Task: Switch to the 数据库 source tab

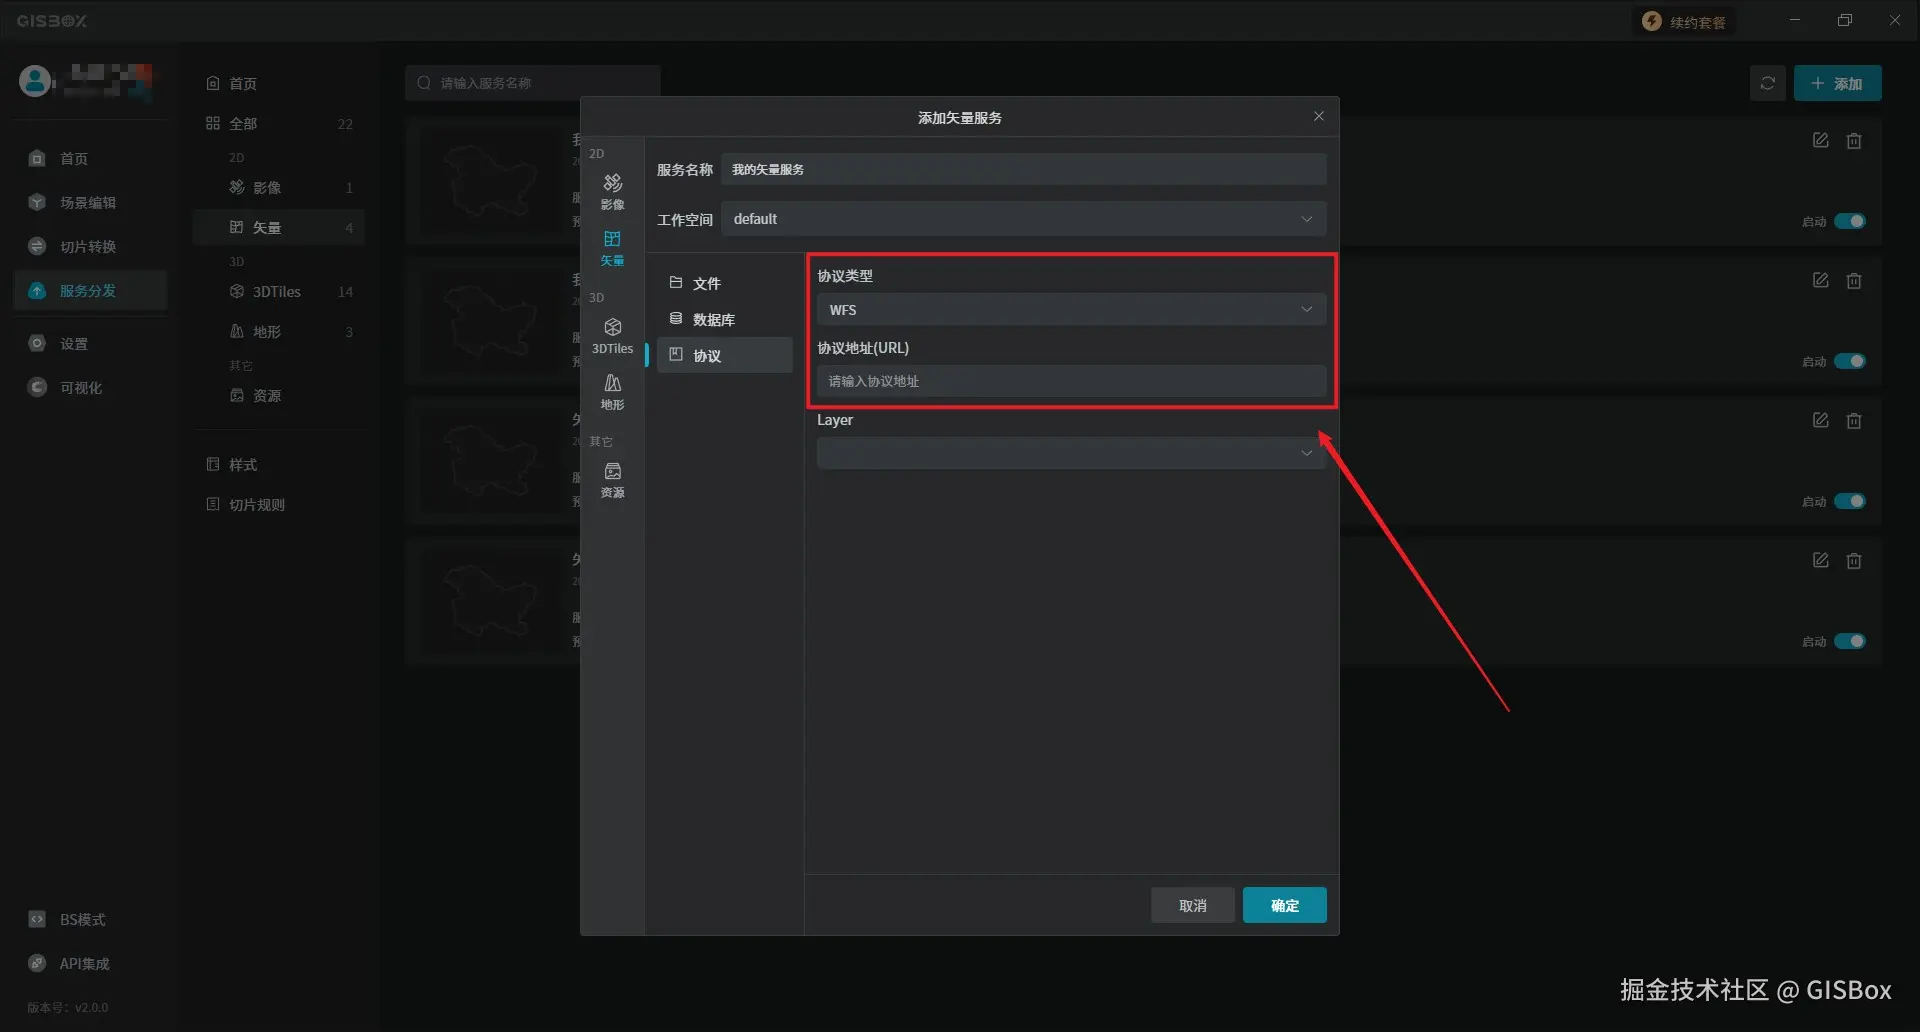Action: [725, 320]
